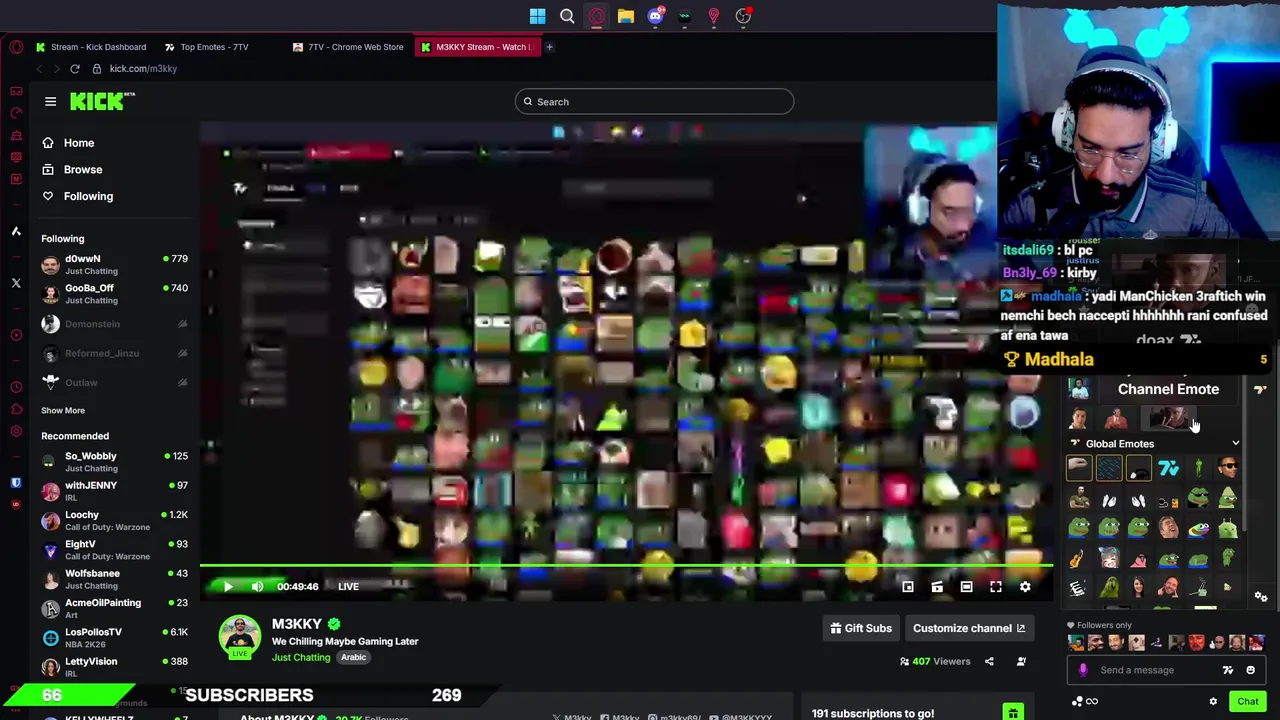The height and width of the screenshot is (720, 1280).
Task: Open Loochy Warzone channel
Action: point(114,521)
